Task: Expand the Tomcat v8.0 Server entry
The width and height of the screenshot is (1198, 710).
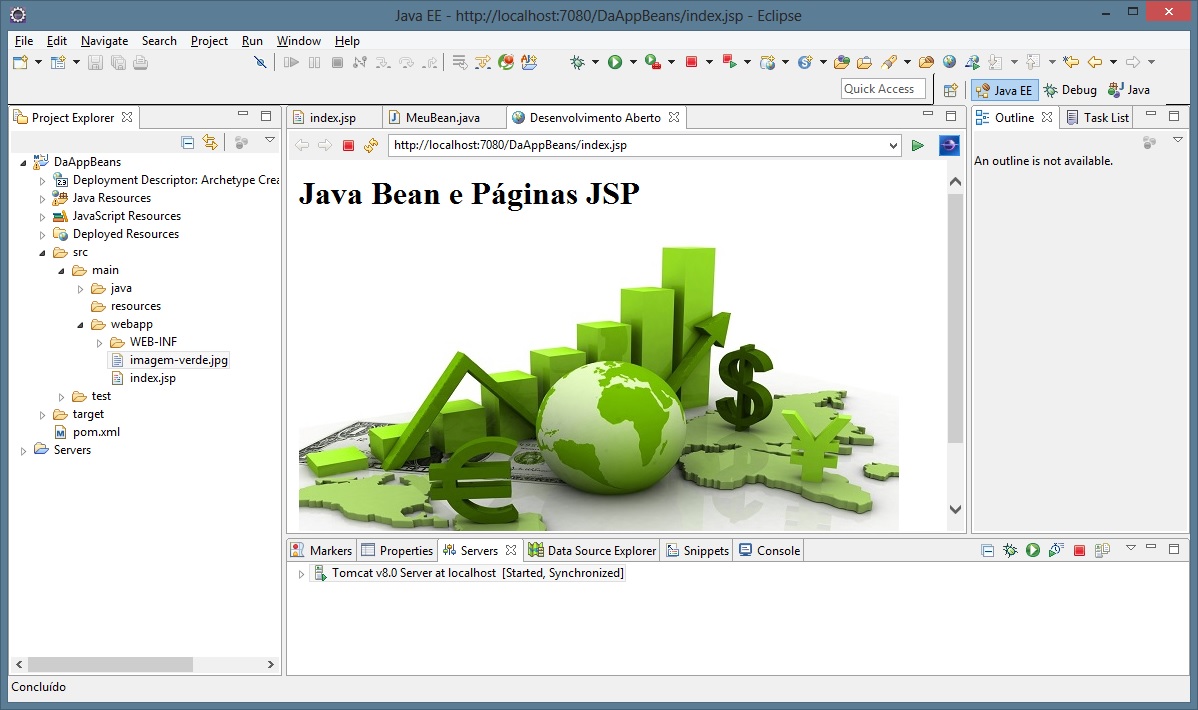Action: 301,574
